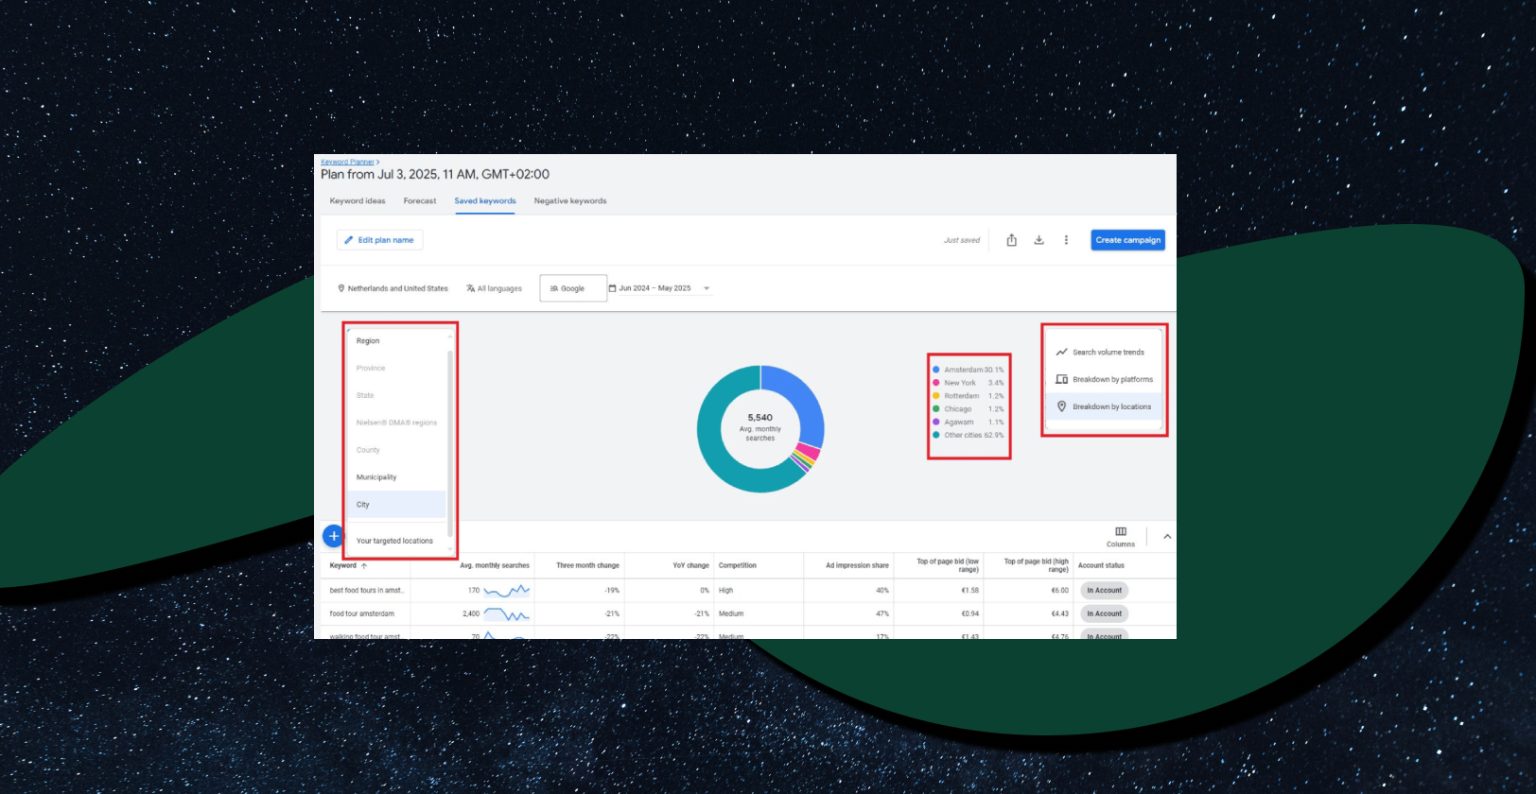The image size is (1536, 794).
Task: Choose Breakdown by locations option
Action: coord(1104,407)
